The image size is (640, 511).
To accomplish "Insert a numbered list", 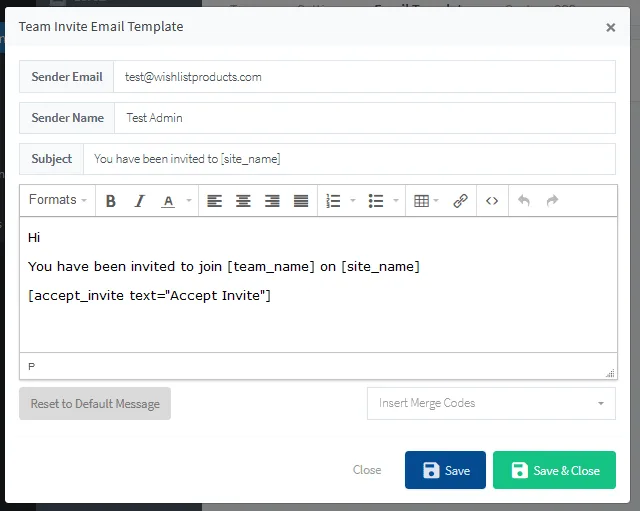I will click(333, 201).
